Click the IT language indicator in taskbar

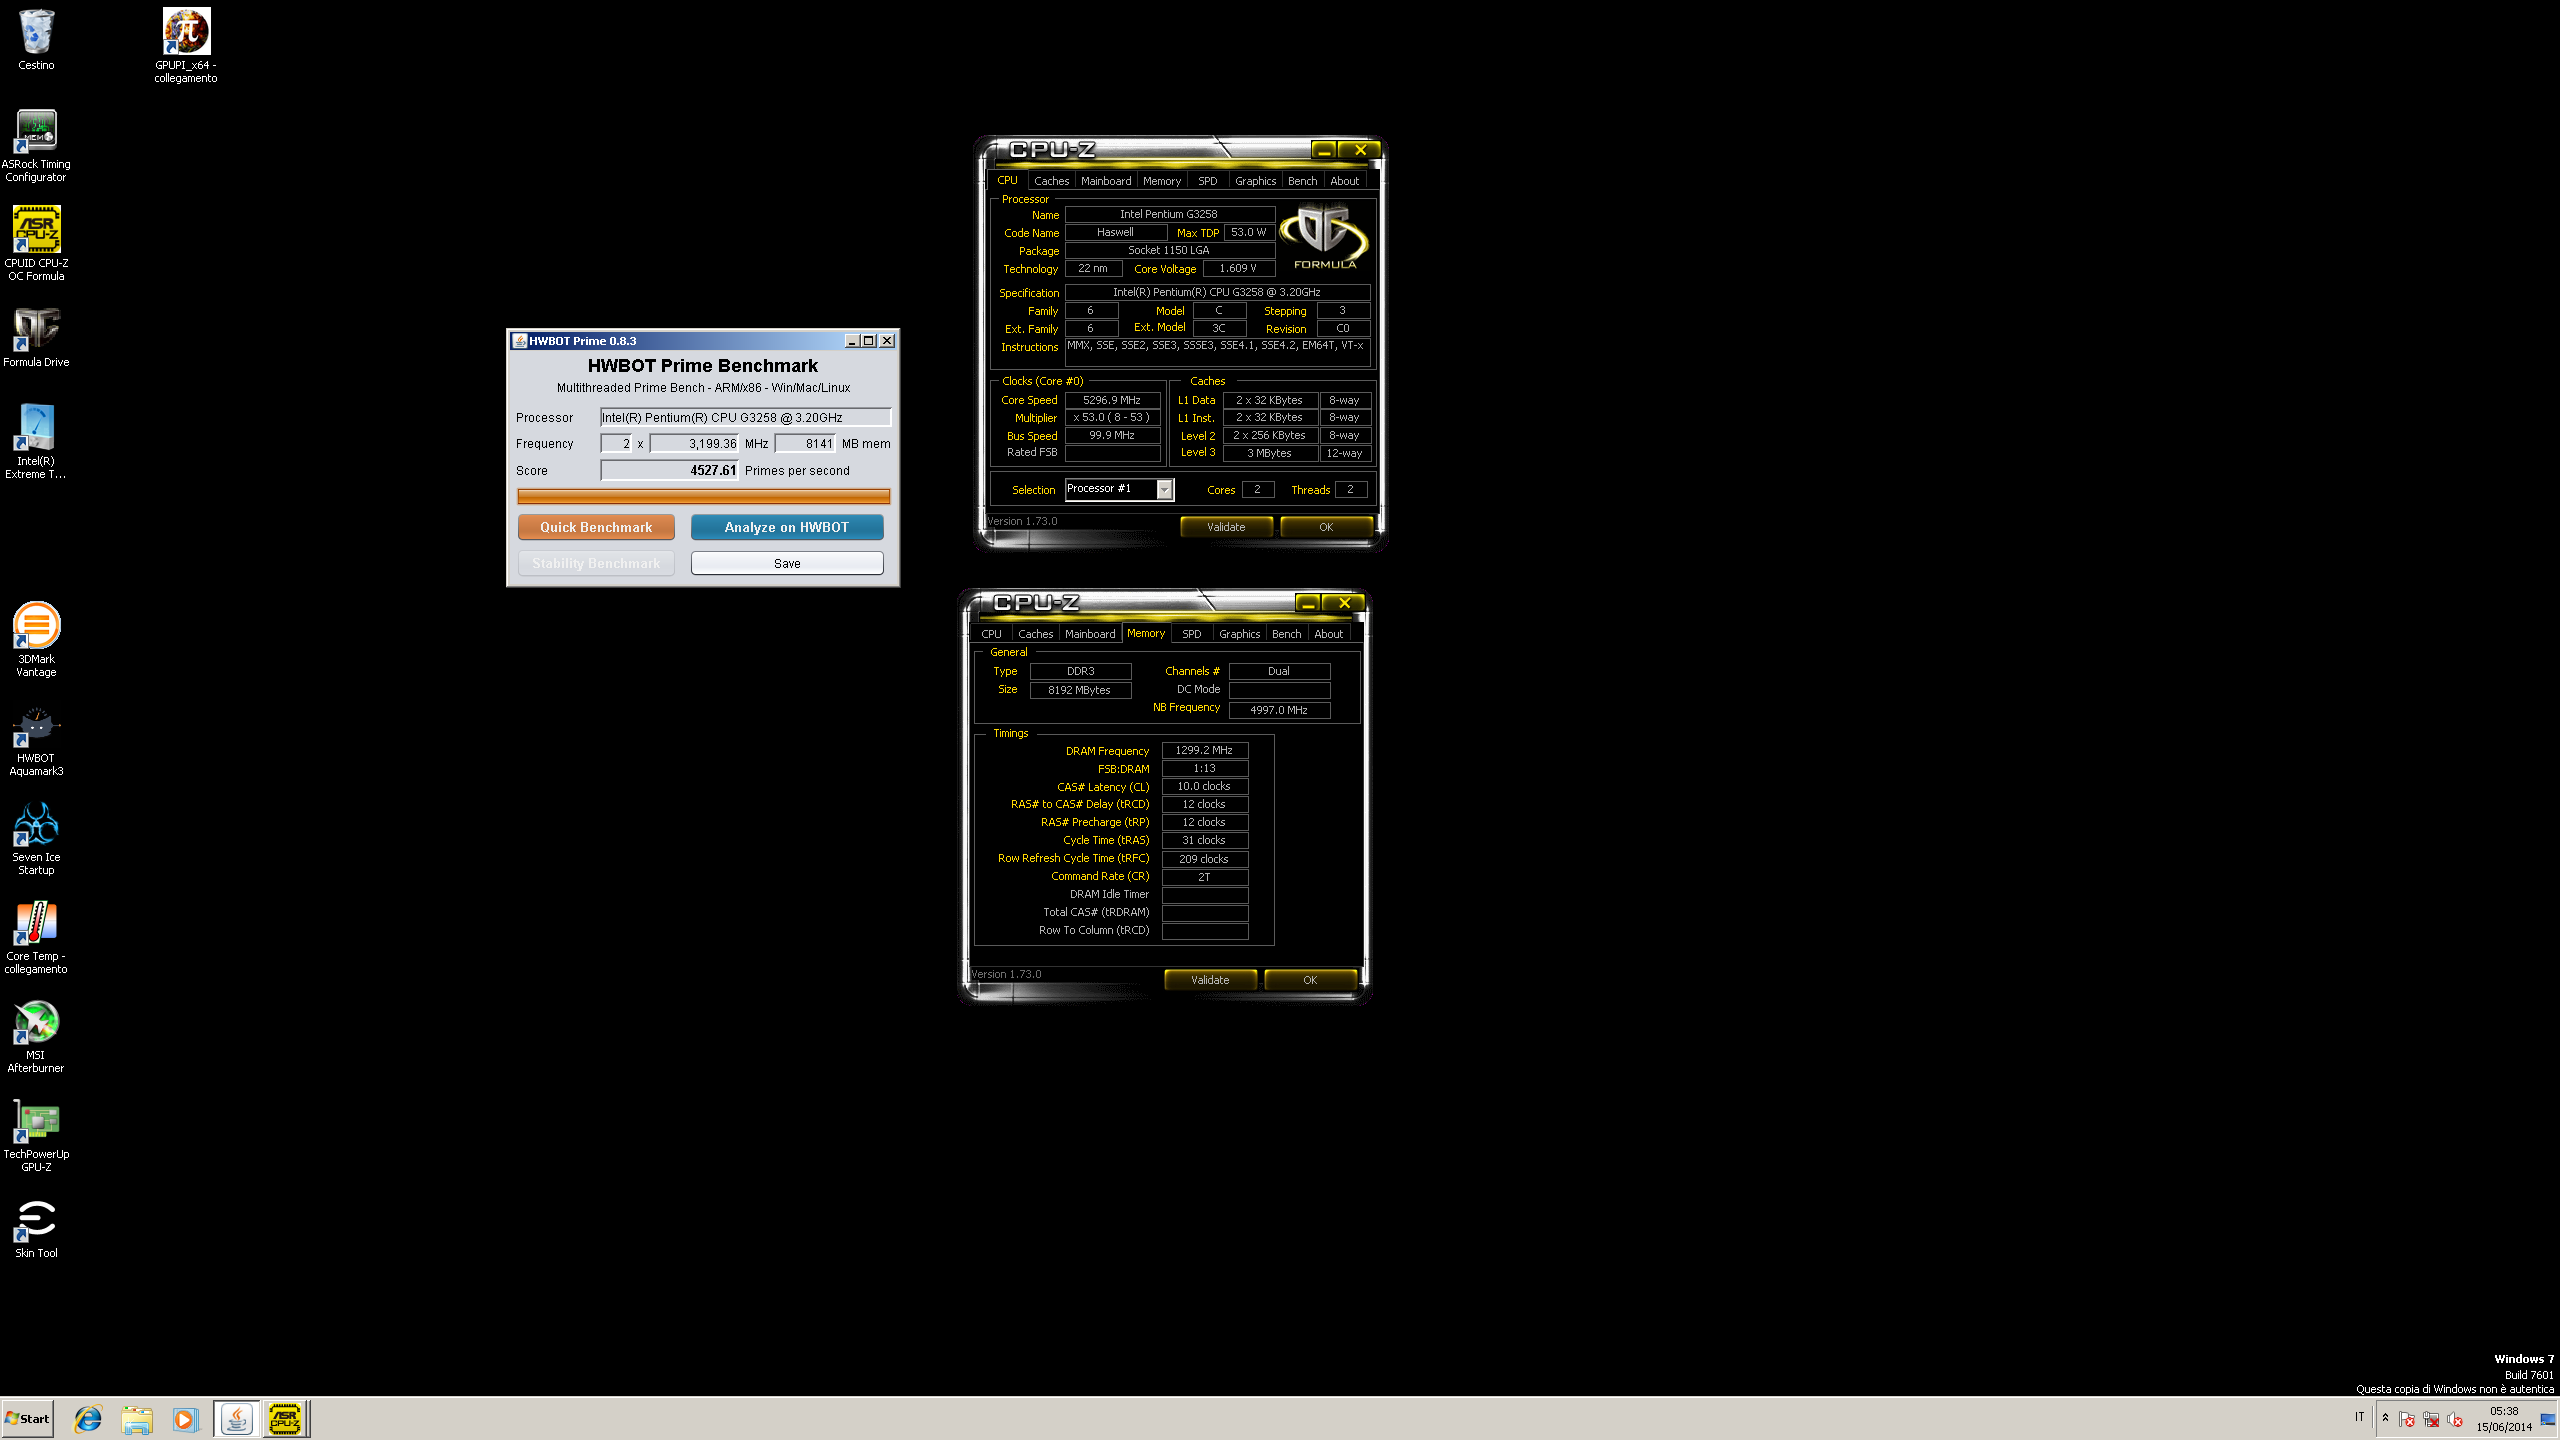coord(2359,1417)
